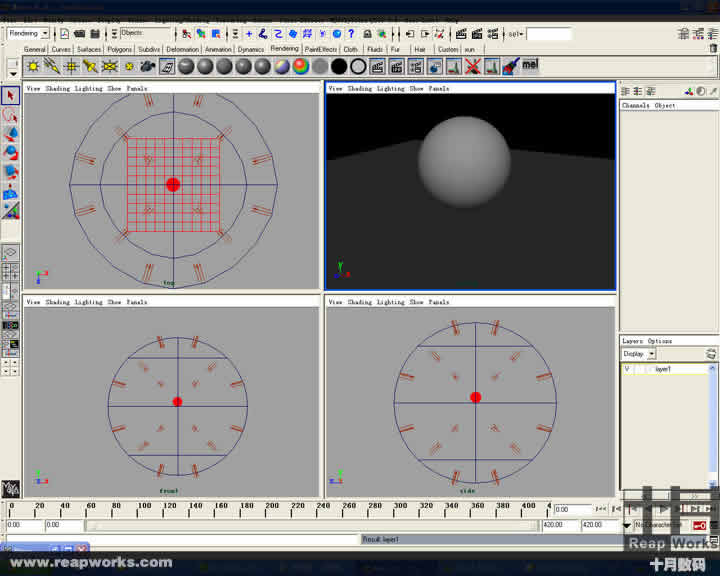
Task: Expand the sel field dropdown arrow
Action: click(x=520, y=33)
